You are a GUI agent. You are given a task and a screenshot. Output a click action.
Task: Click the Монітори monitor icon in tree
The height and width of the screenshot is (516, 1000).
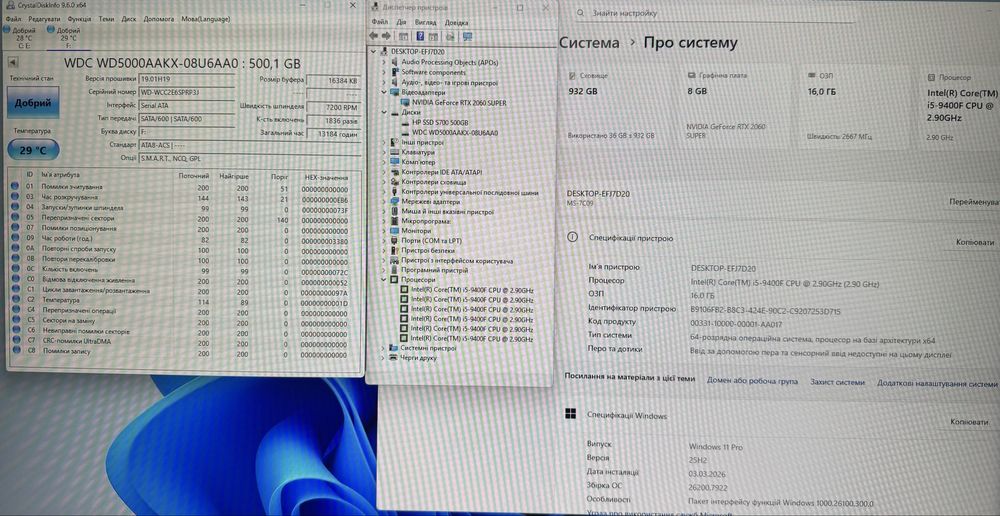pos(393,231)
